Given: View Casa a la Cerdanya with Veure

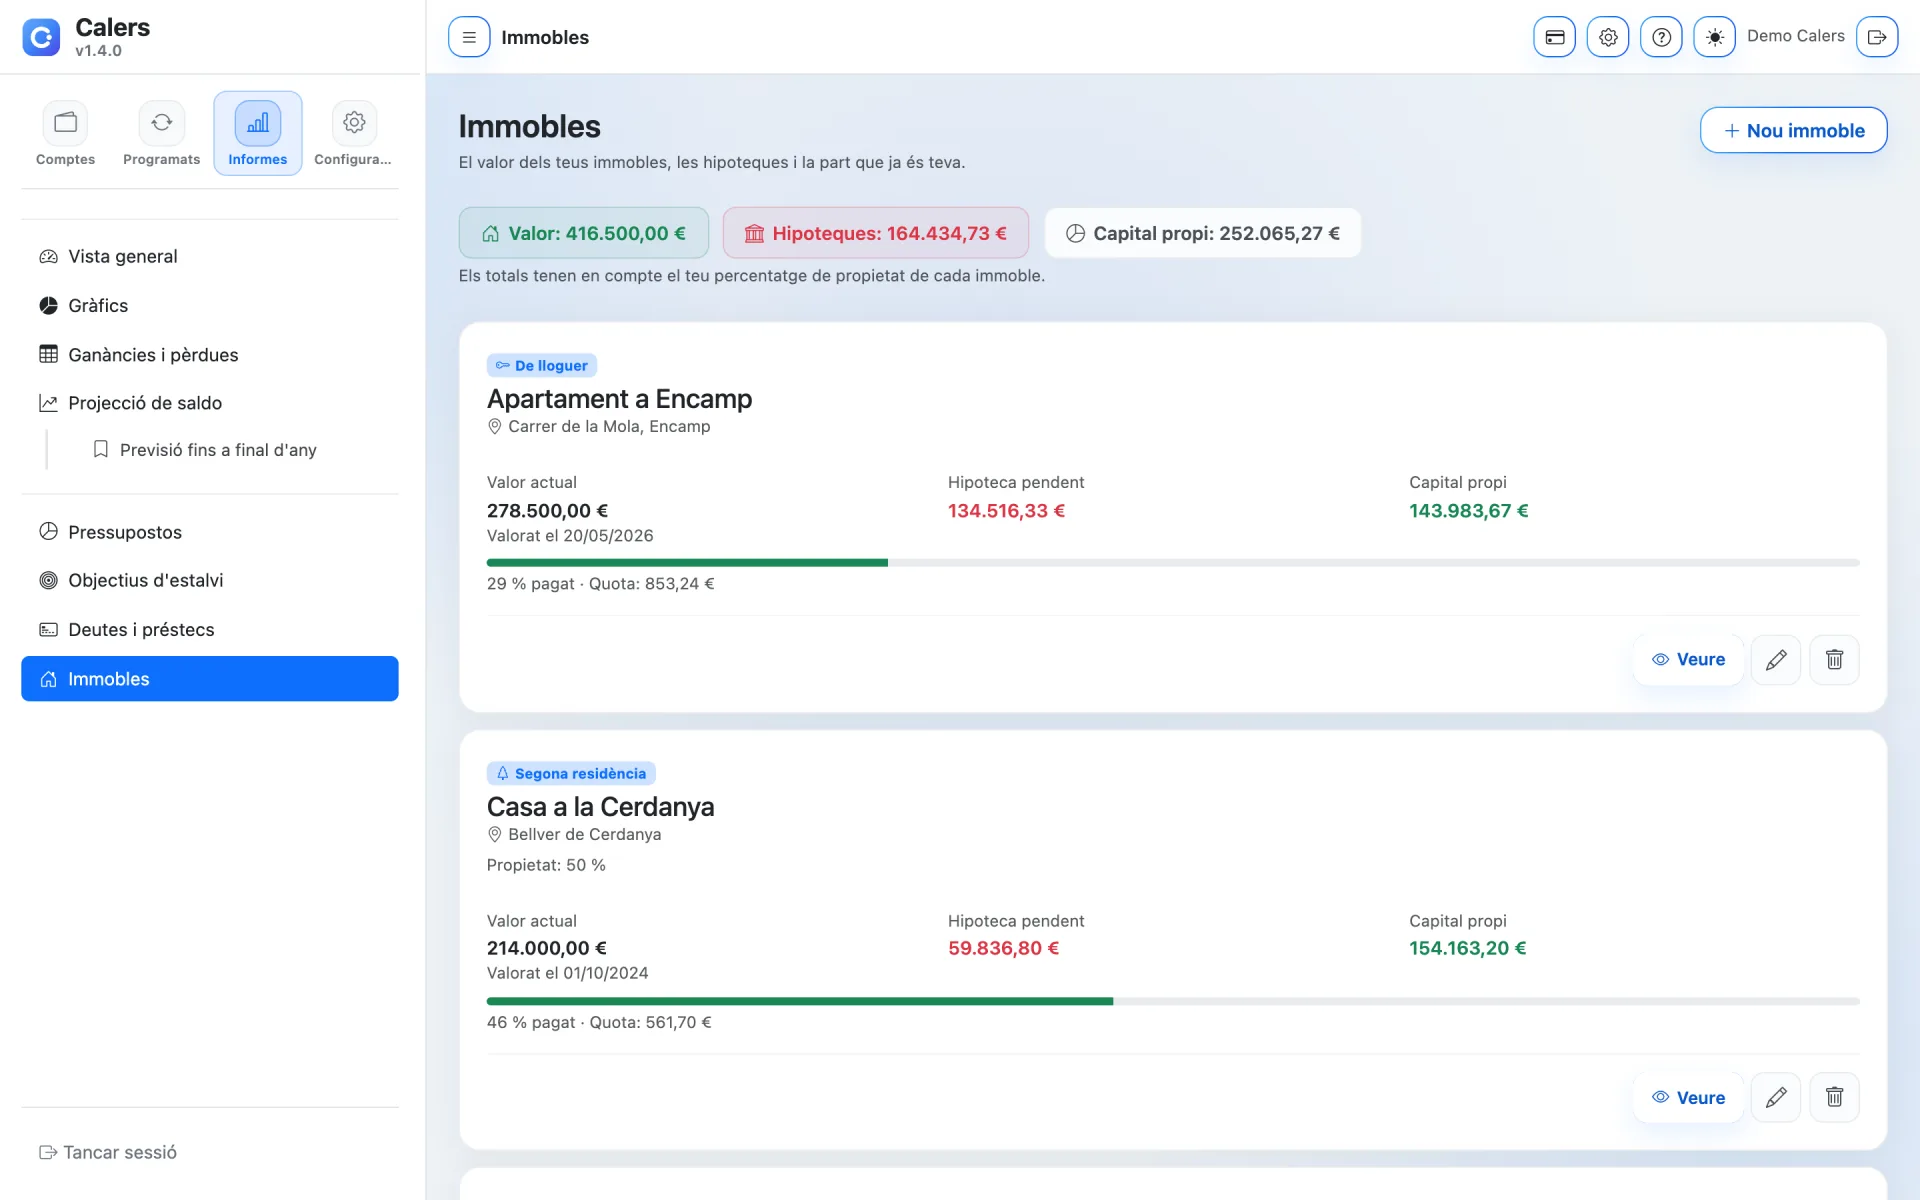Looking at the screenshot, I should pos(1688,1098).
